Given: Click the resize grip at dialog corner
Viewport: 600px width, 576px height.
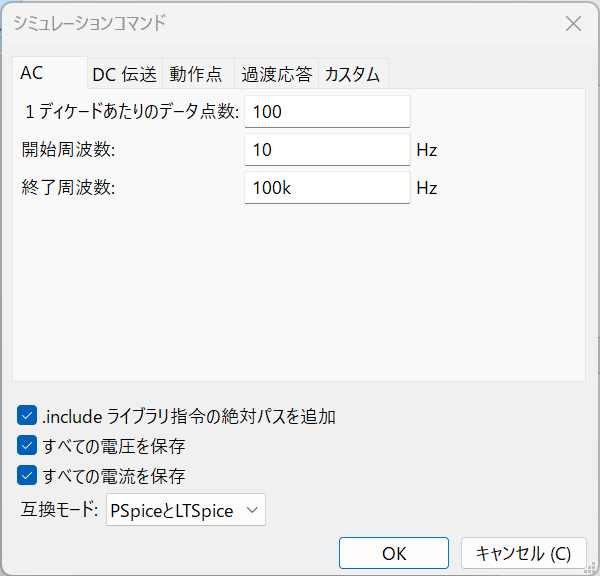Looking at the screenshot, I should tap(592, 568).
